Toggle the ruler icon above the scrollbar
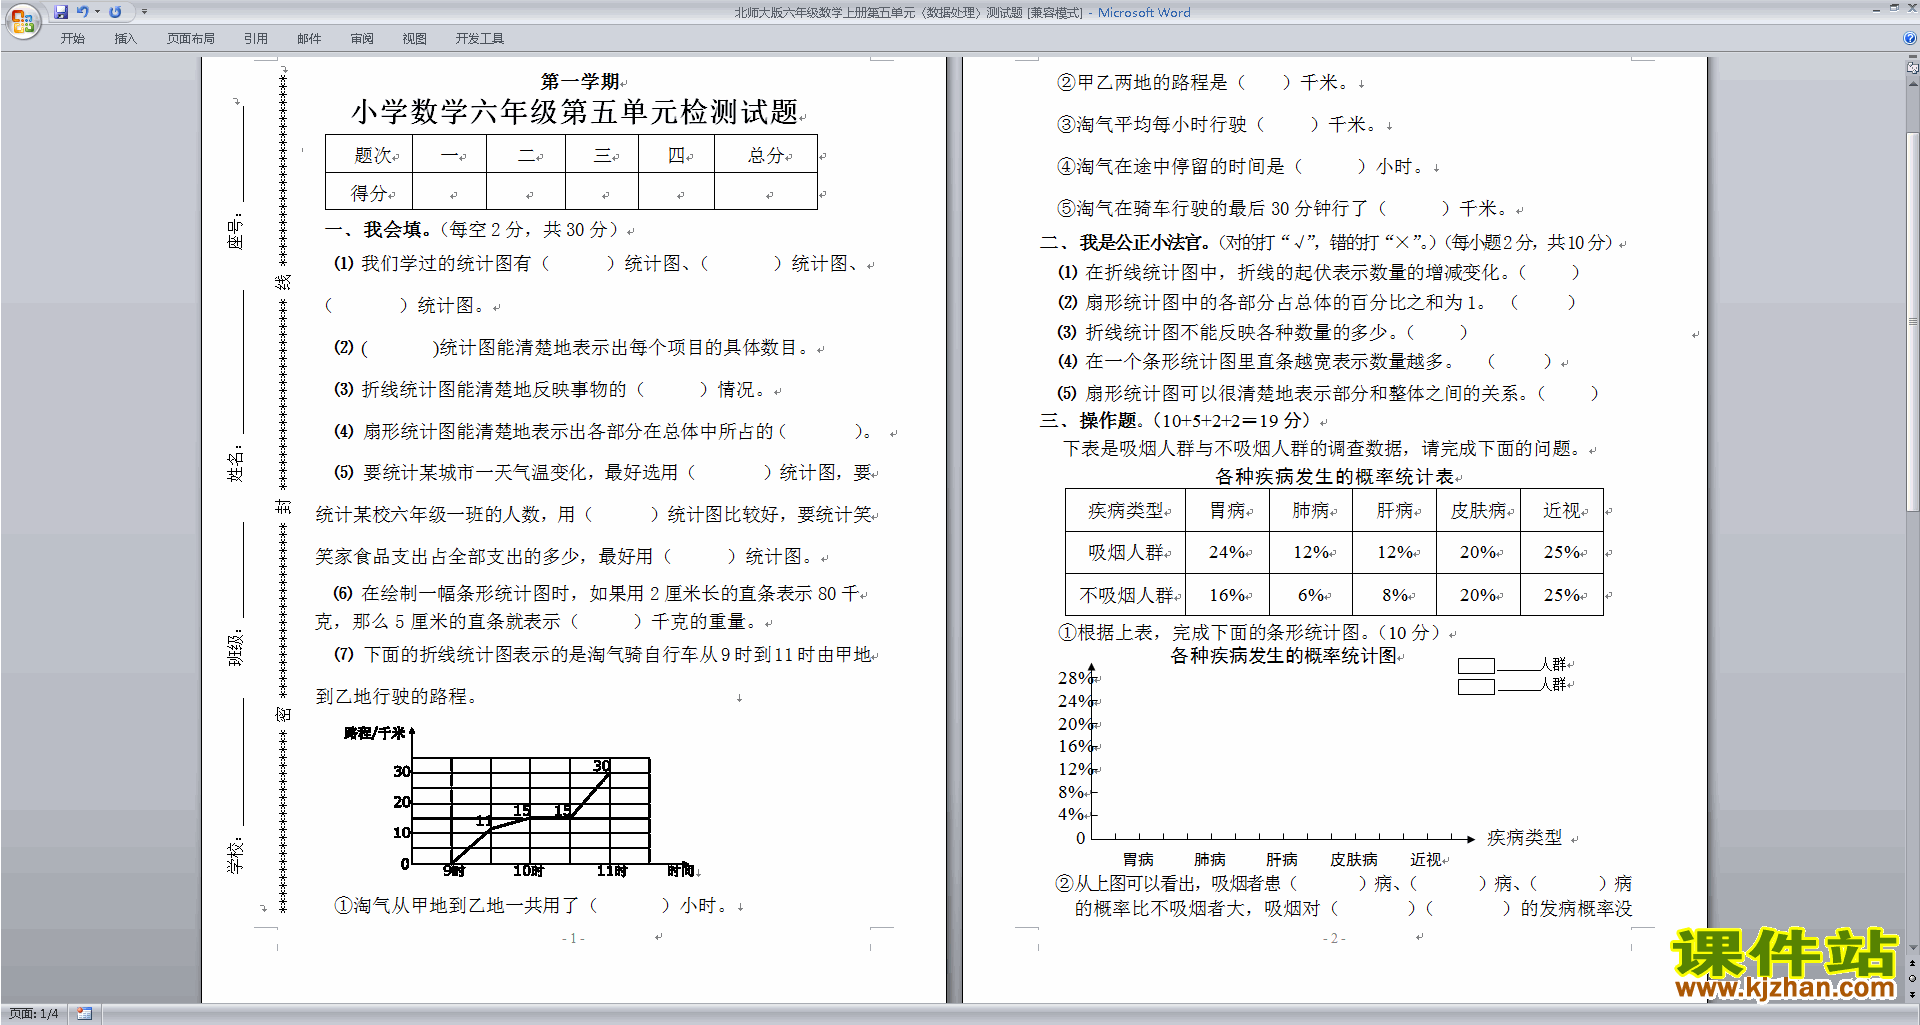Viewport: 1920px width, 1025px height. 1913,68
